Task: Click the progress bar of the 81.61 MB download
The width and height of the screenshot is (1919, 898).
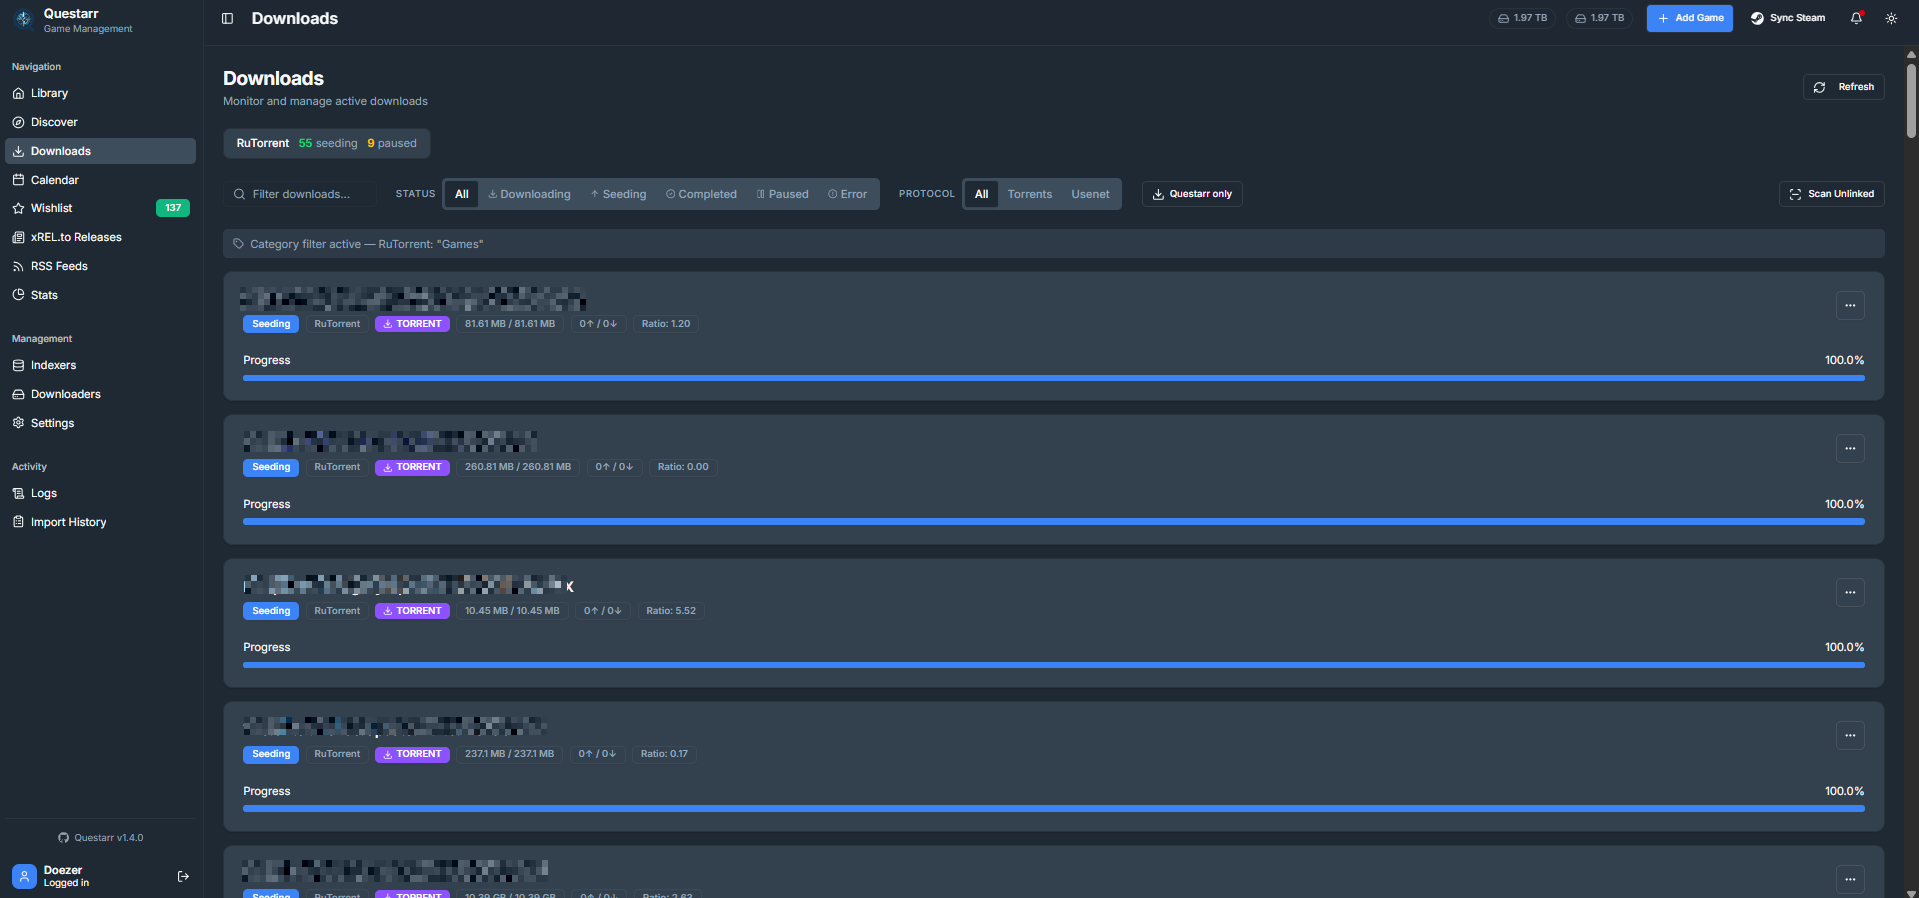Action: click(1054, 378)
